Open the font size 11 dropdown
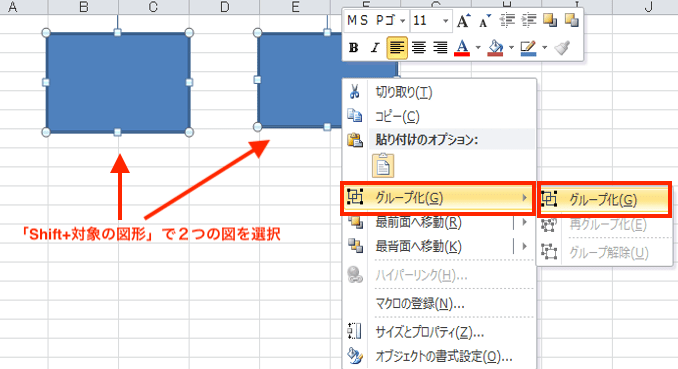 coord(445,20)
